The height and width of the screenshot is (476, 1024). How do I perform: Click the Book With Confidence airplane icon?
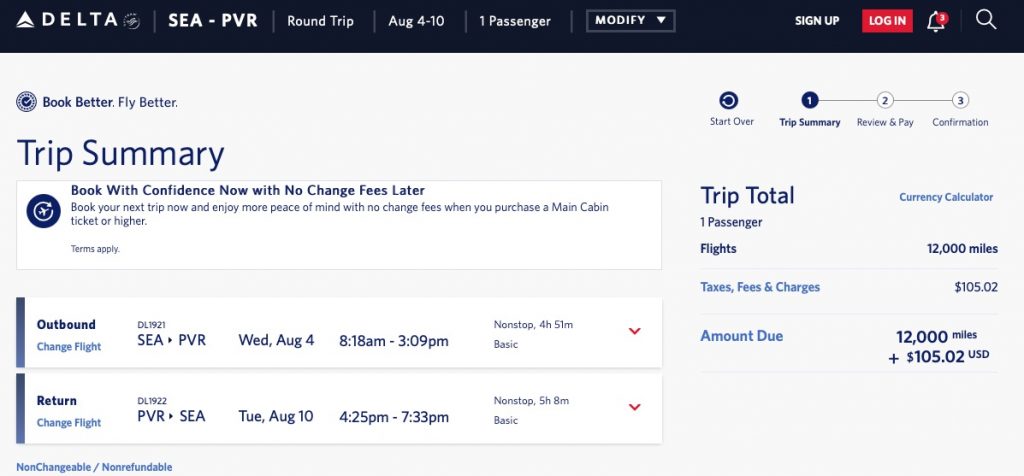(x=43, y=212)
